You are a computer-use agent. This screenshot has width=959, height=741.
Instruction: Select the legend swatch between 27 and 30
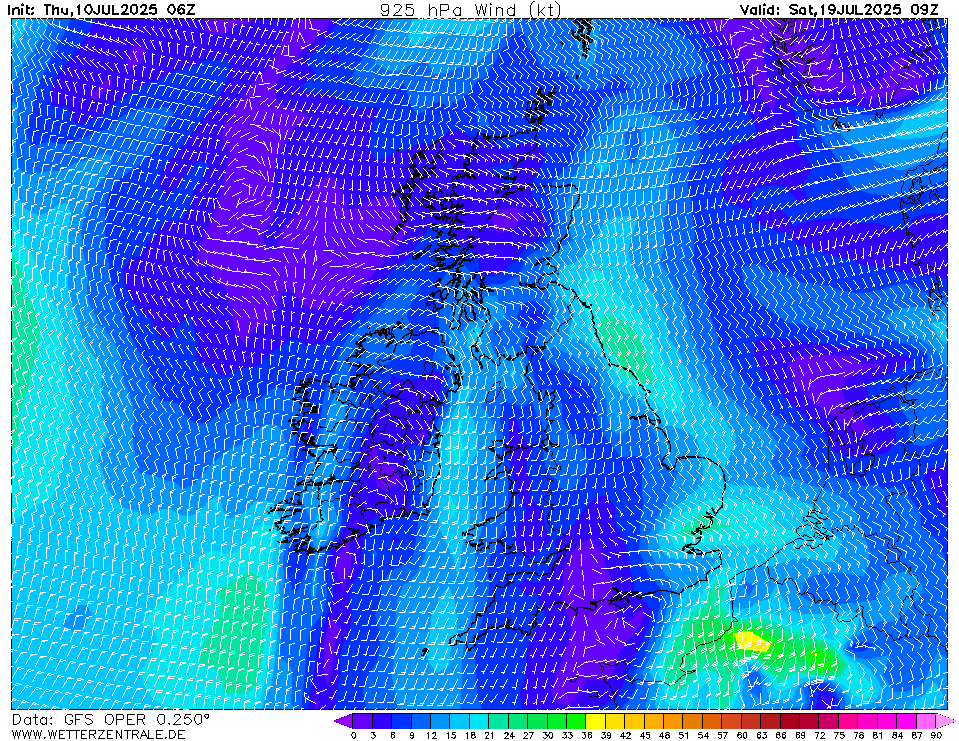(538, 721)
